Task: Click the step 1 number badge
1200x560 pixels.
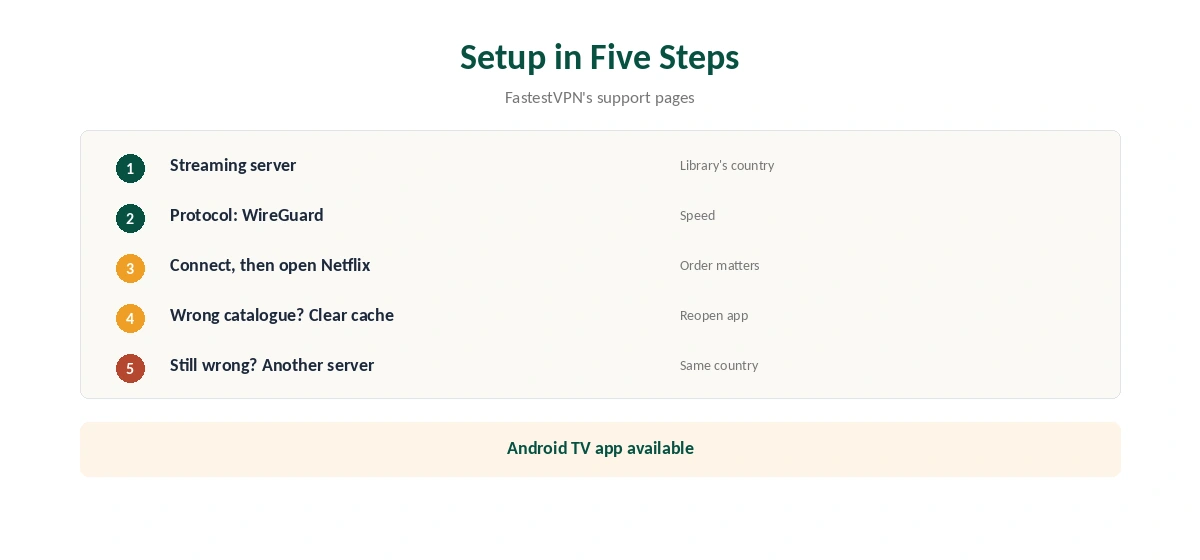Action: (130, 168)
